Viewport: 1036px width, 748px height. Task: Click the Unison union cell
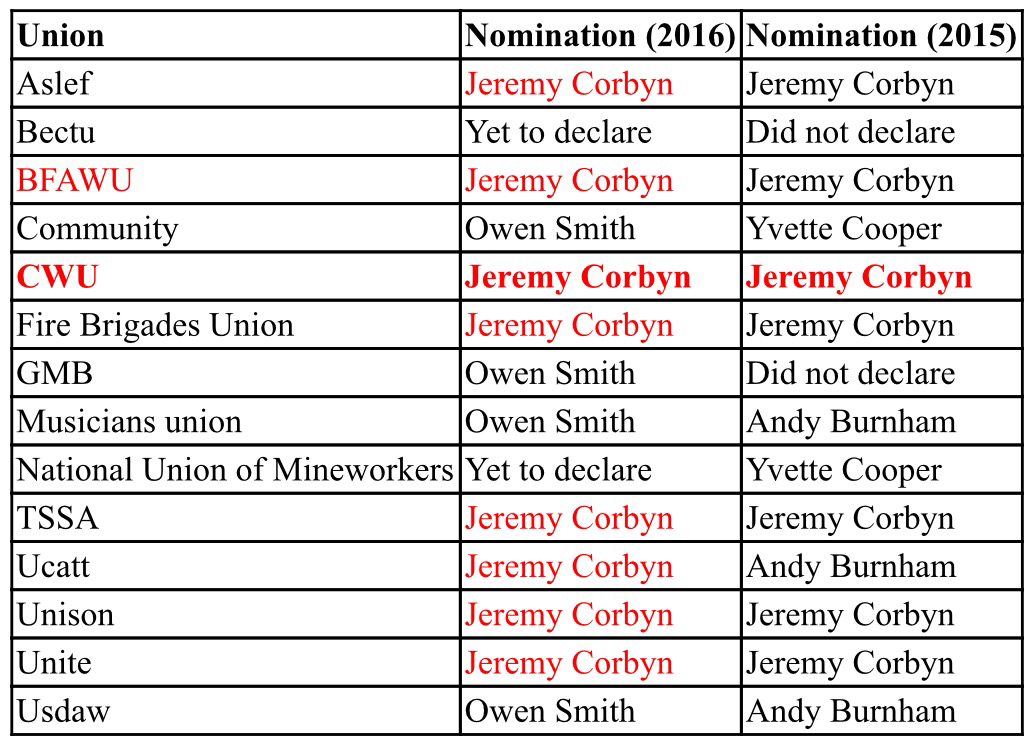click(65, 615)
